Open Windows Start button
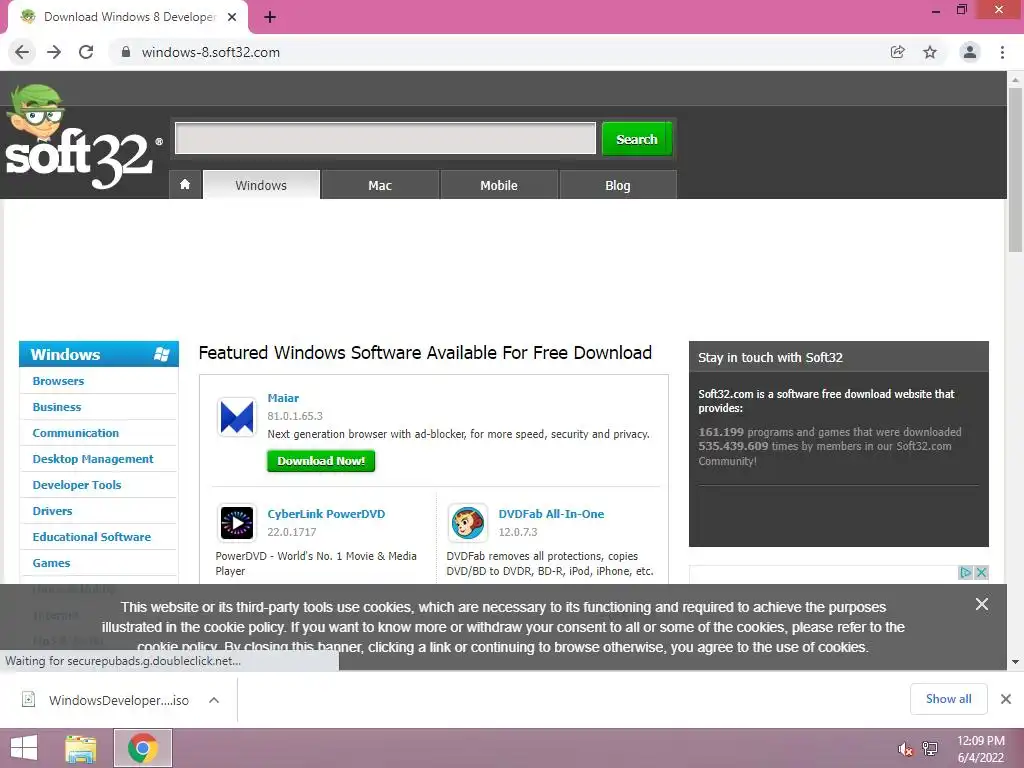Viewport: 1024px width, 768px height. click(24, 748)
